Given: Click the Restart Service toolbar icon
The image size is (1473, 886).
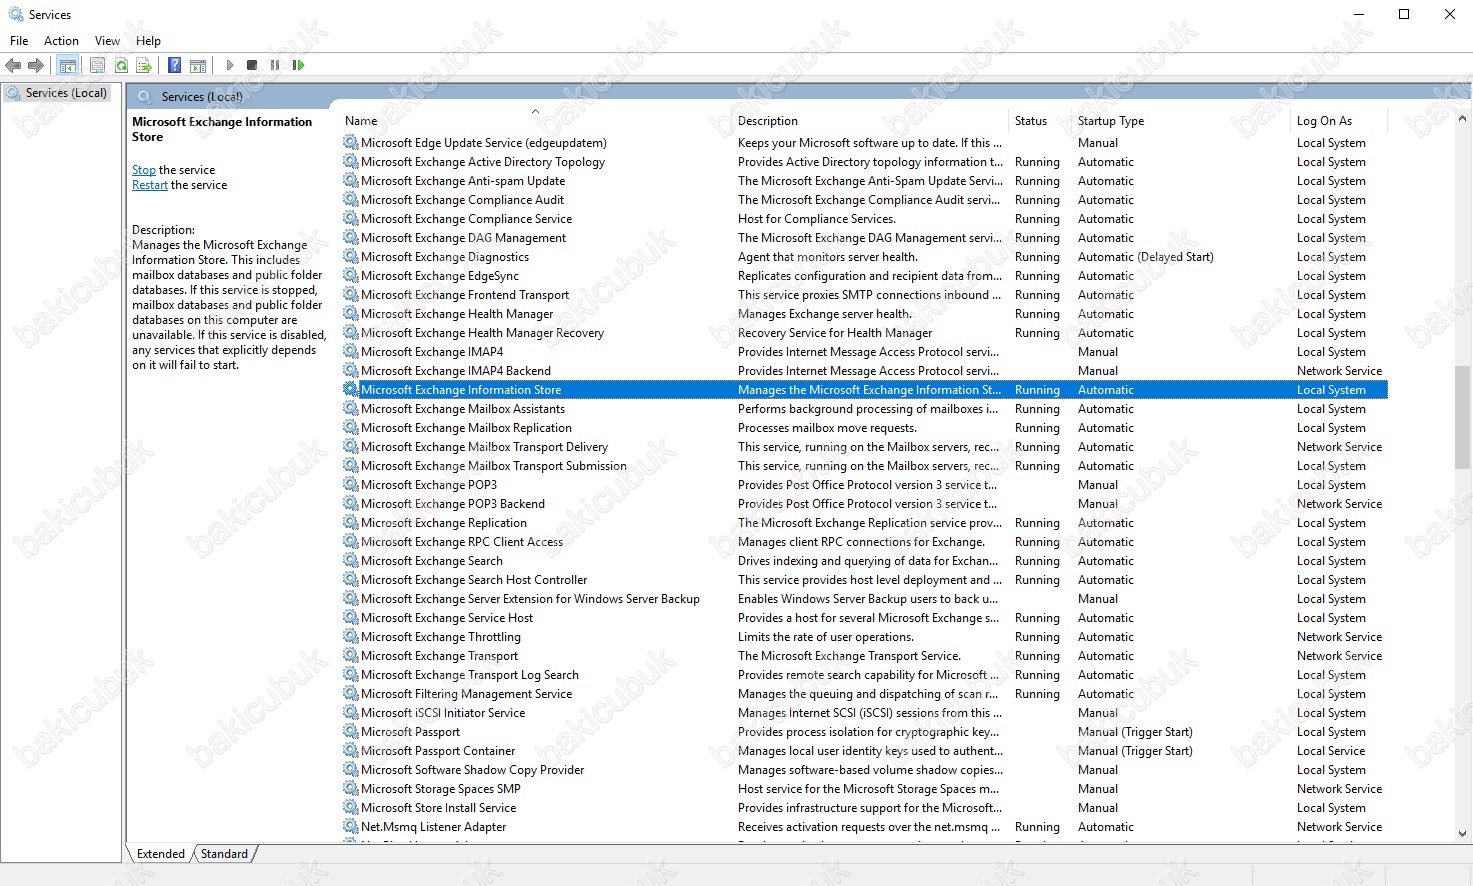Looking at the screenshot, I should click(298, 66).
